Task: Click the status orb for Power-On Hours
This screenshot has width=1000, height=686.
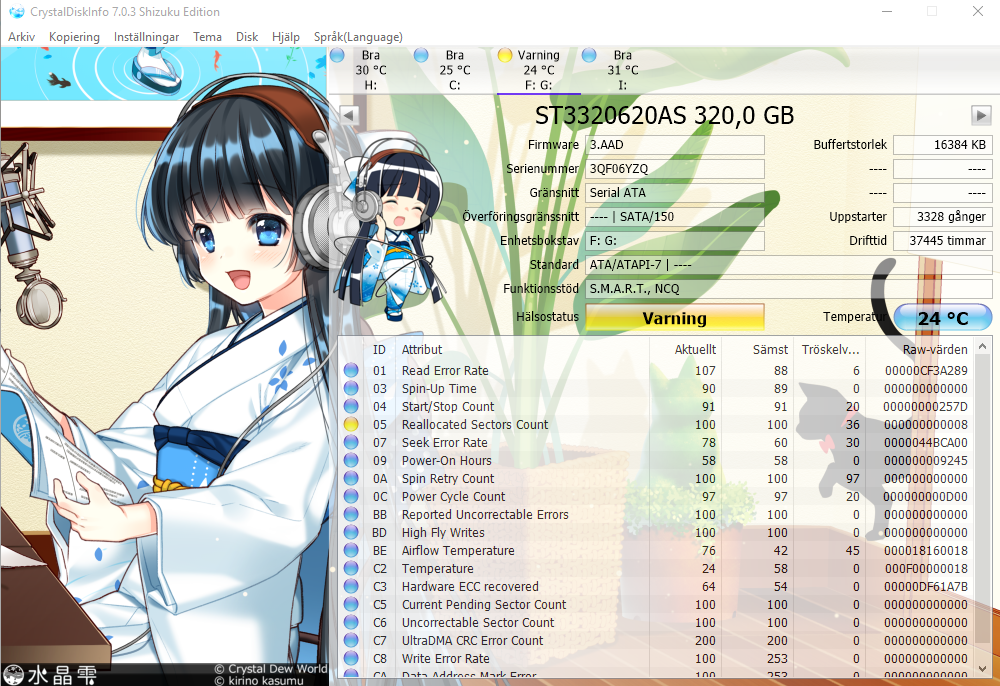Action: tap(351, 460)
